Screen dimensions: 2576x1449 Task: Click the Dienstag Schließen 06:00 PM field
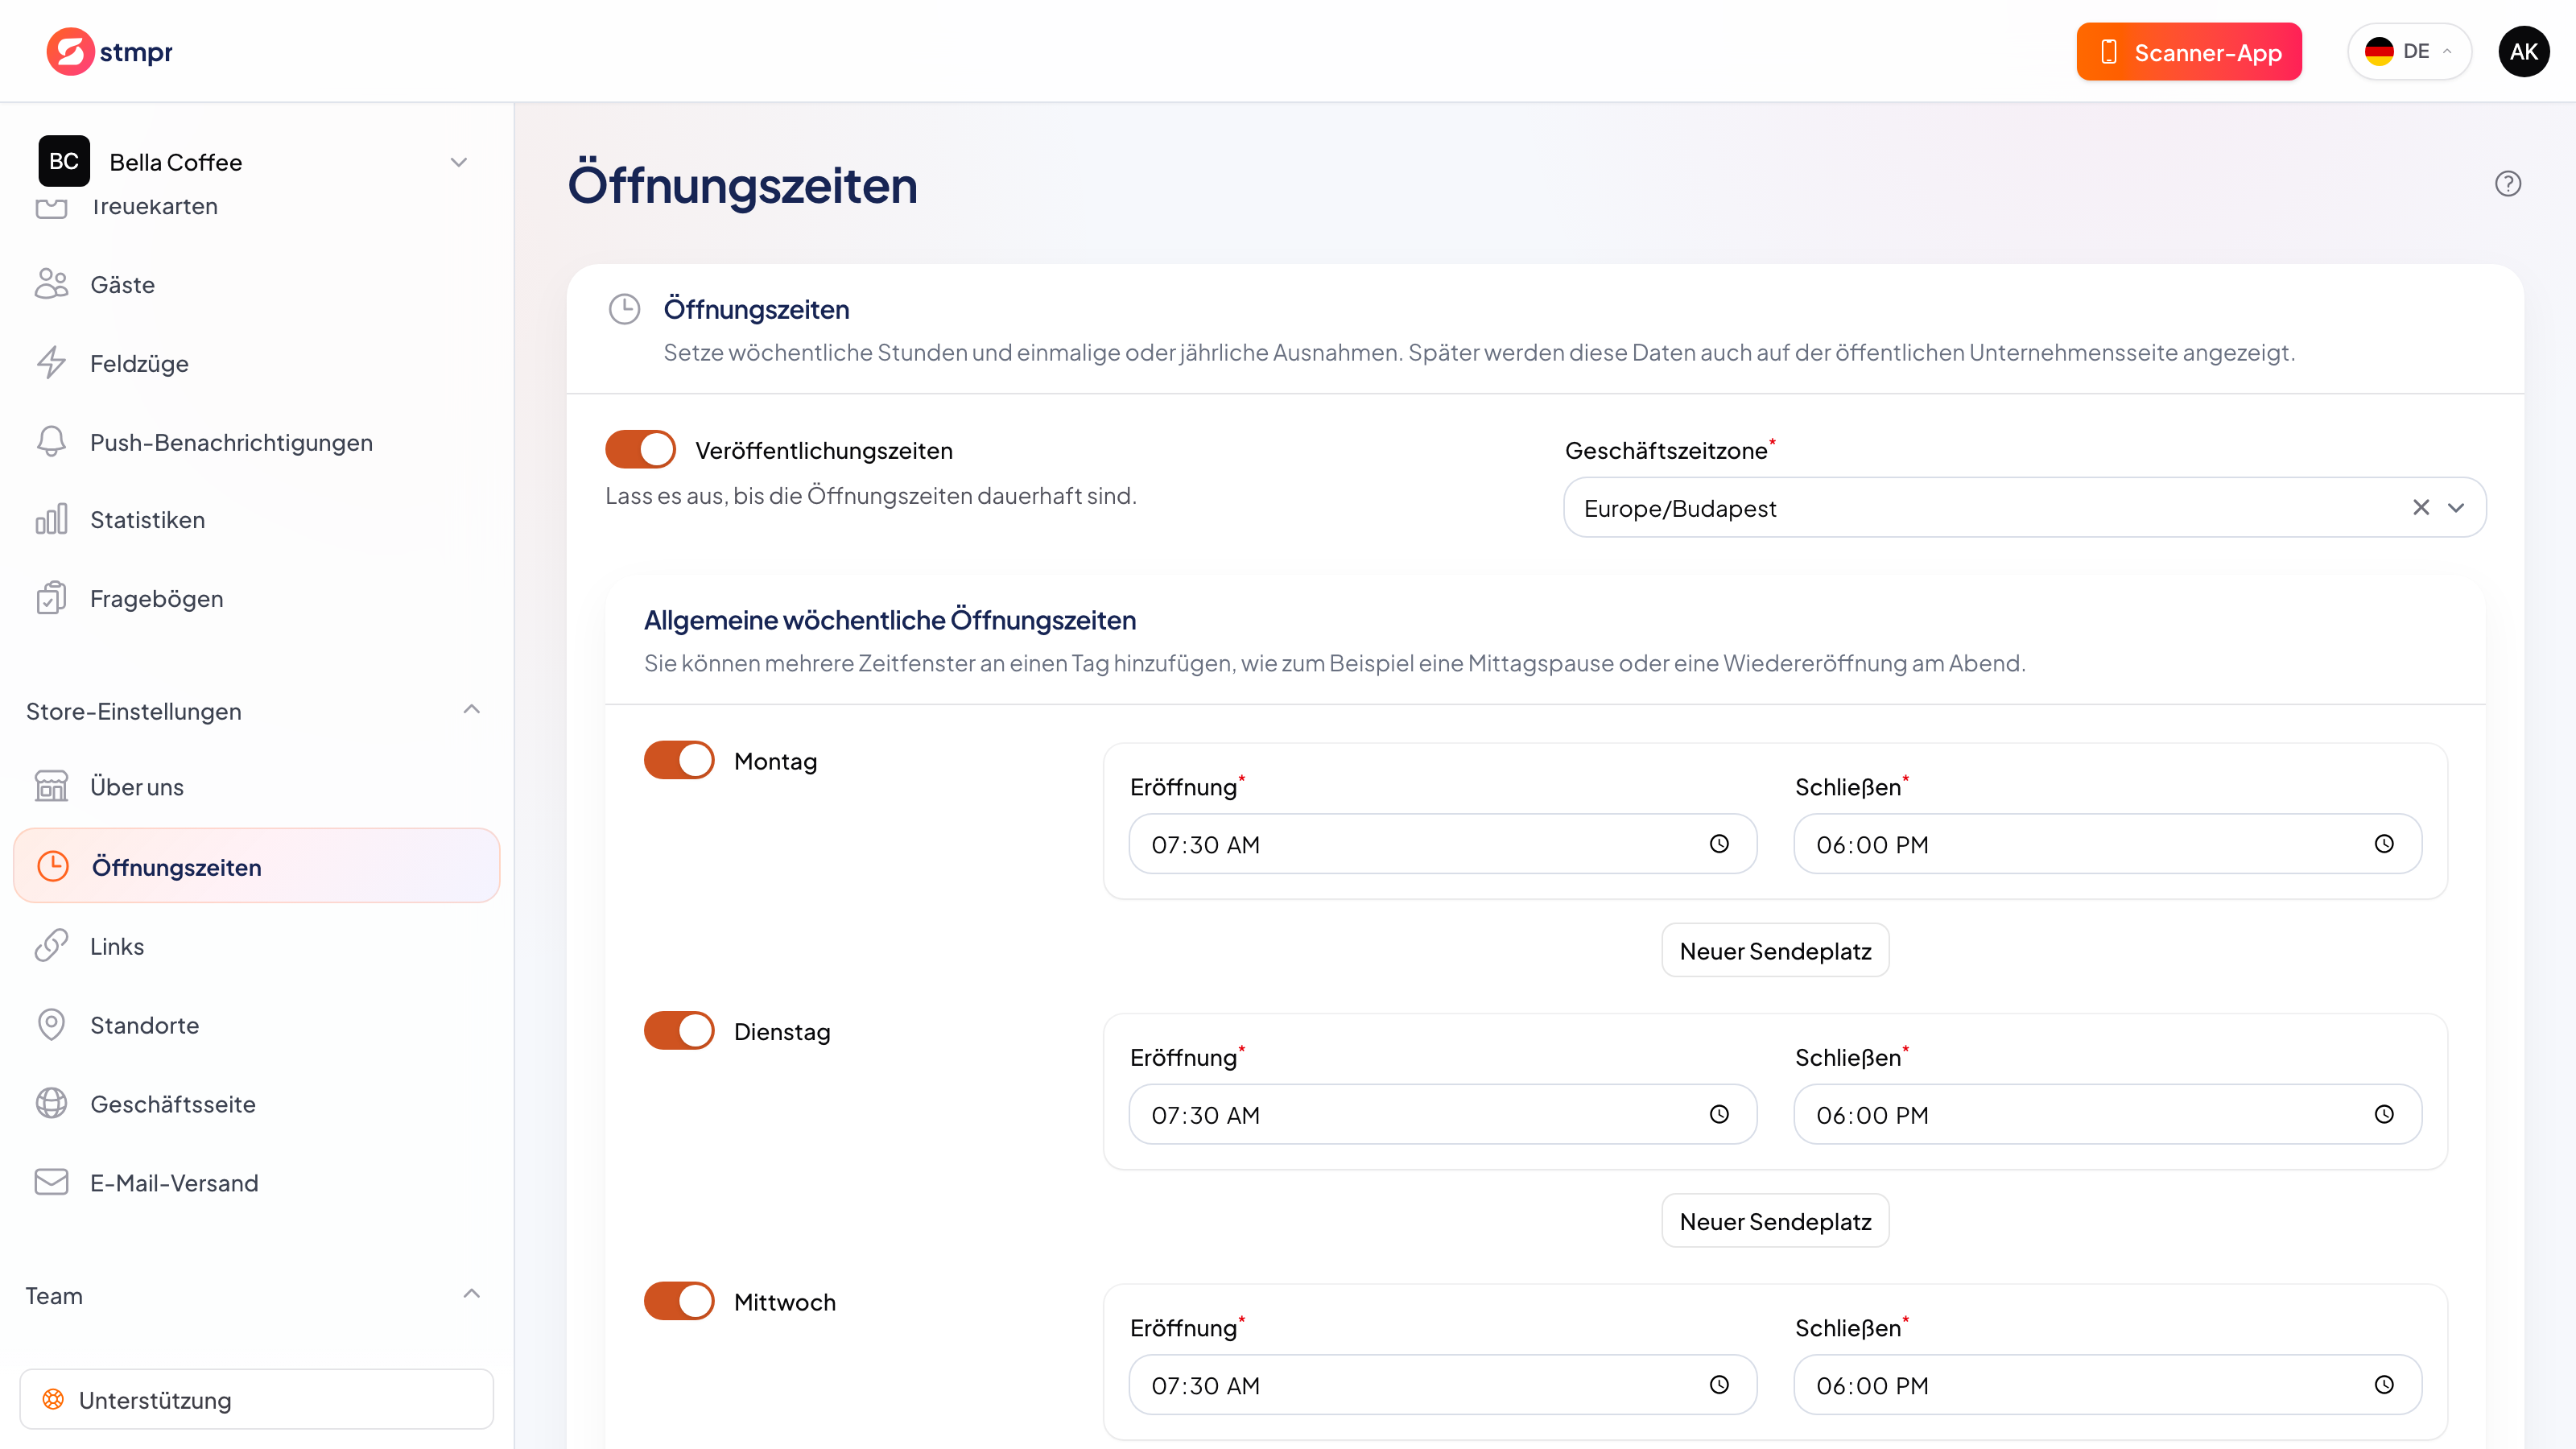pyautogui.click(x=2108, y=1114)
